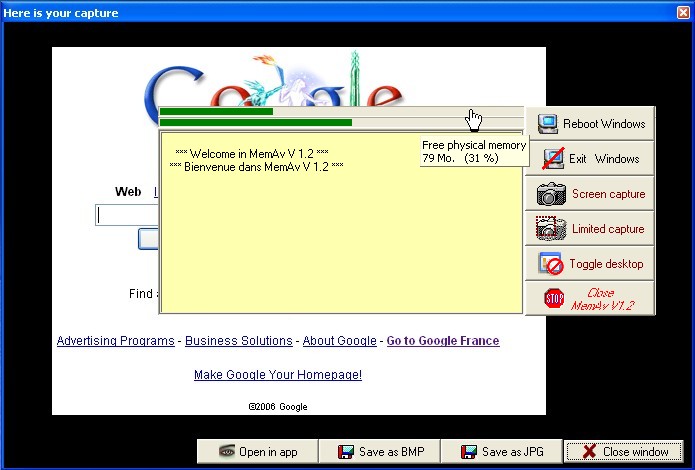Click the eye icon on Open in app

tap(227, 451)
